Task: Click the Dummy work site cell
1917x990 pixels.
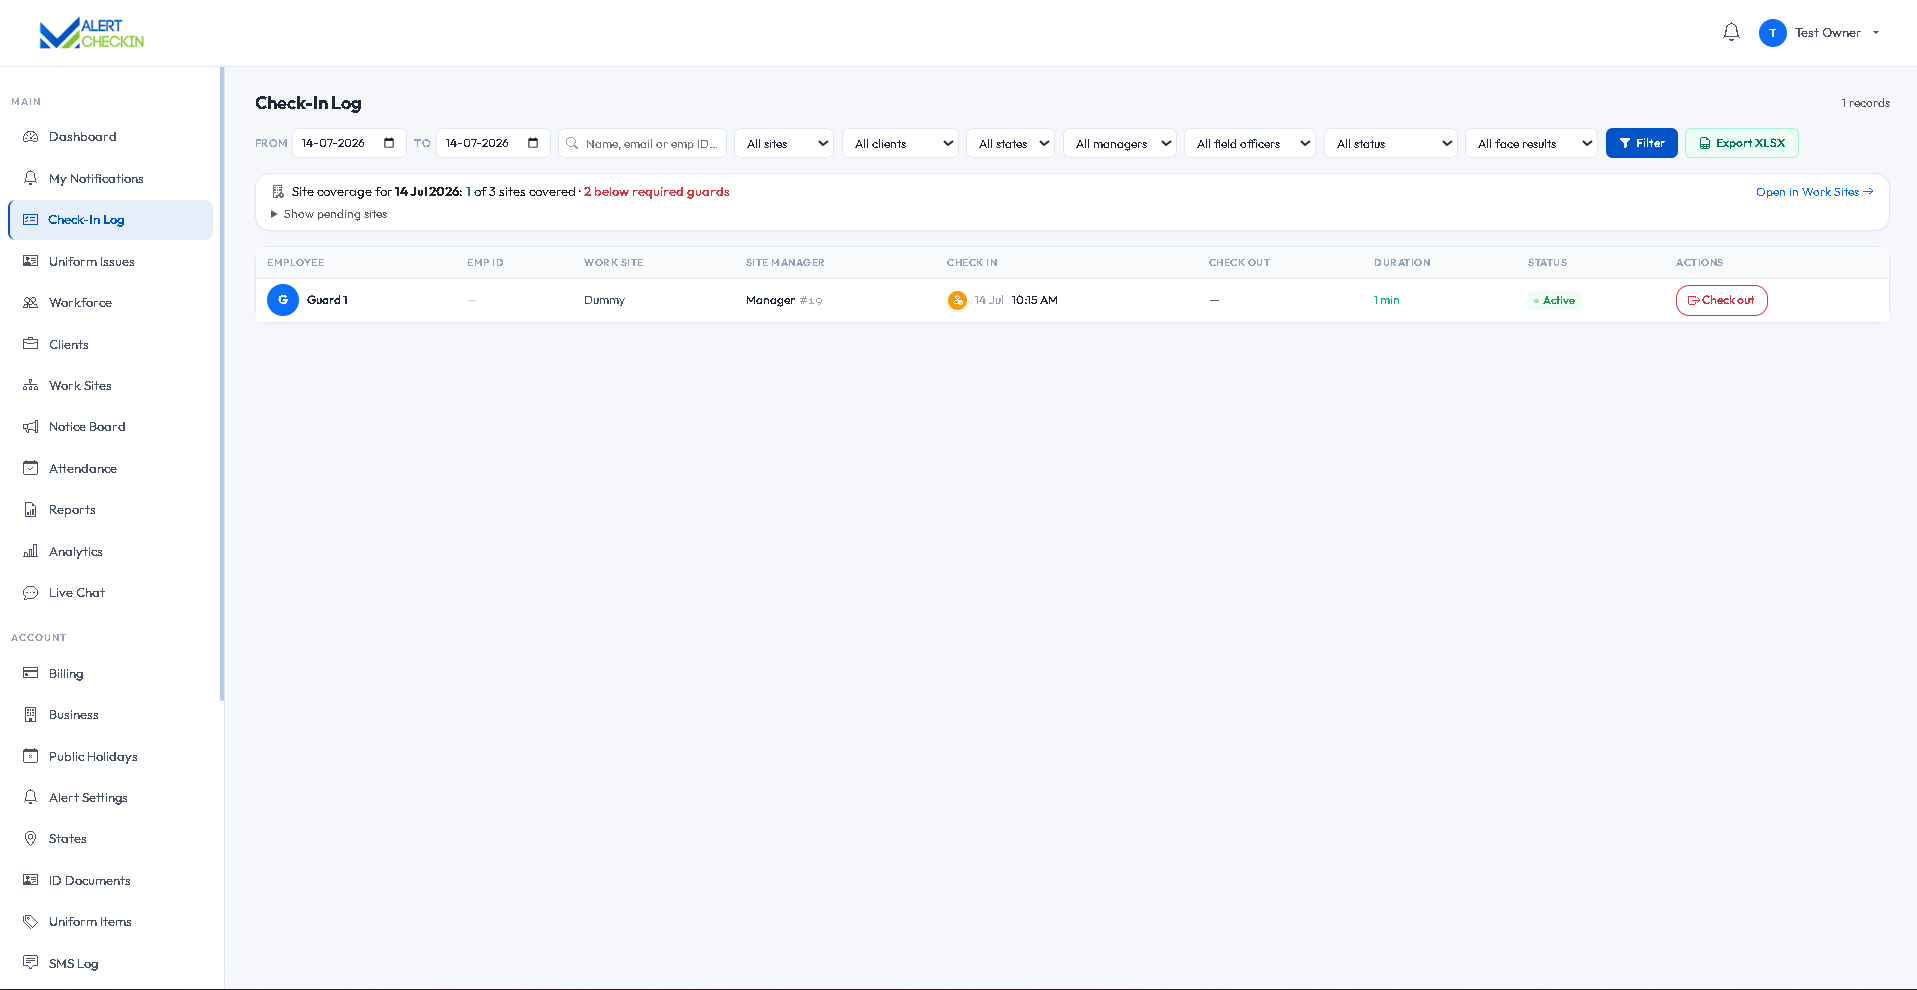Action: [x=604, y=300]
